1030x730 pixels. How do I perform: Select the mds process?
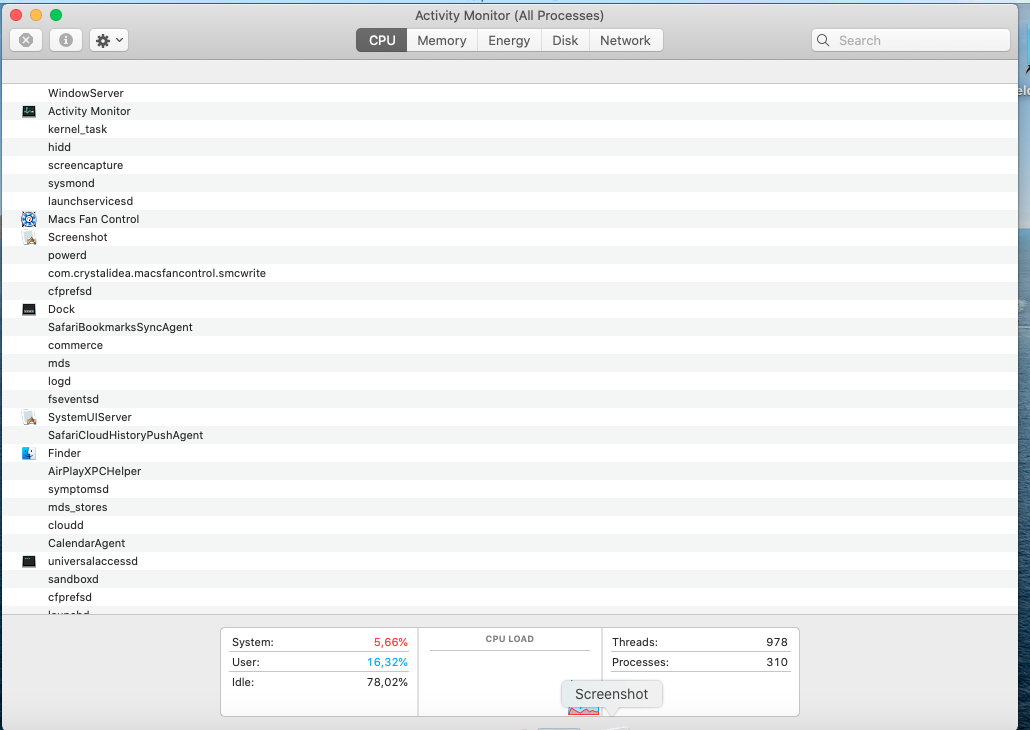coord(59,363)
